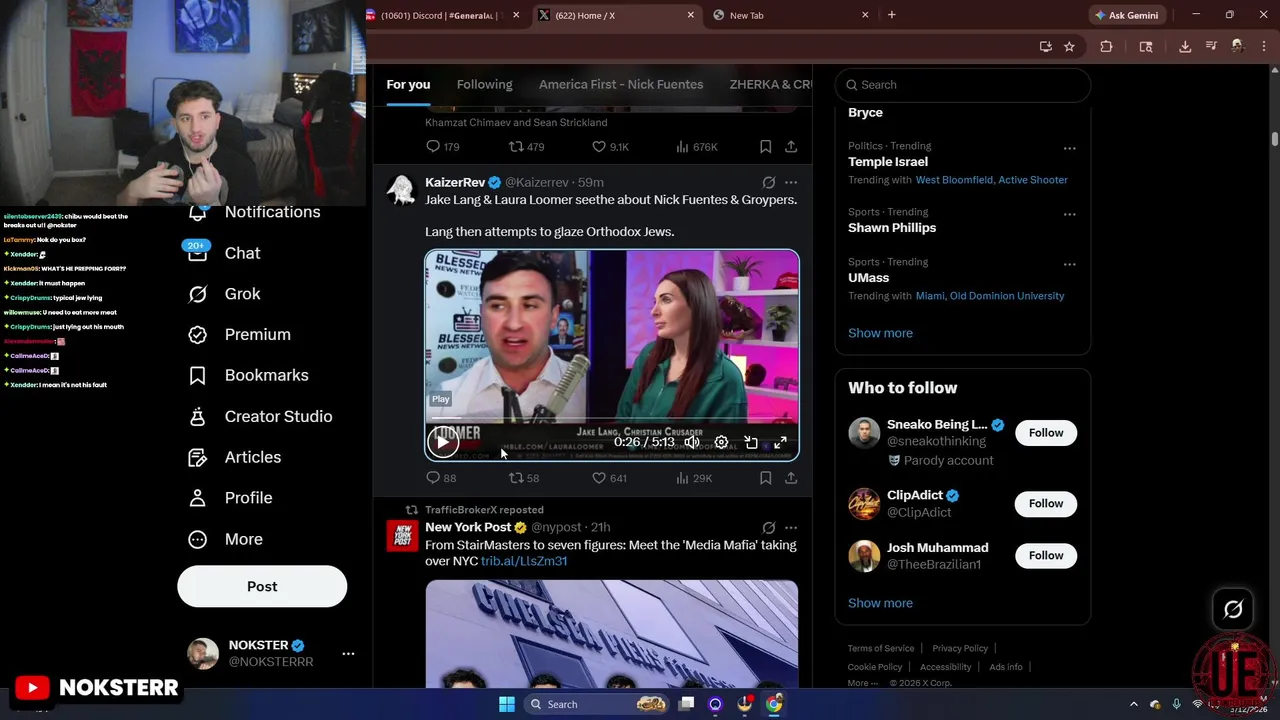1280x720 pixels.
Task: Open more options on New York Post tweet
Action: tap(791, 527)
